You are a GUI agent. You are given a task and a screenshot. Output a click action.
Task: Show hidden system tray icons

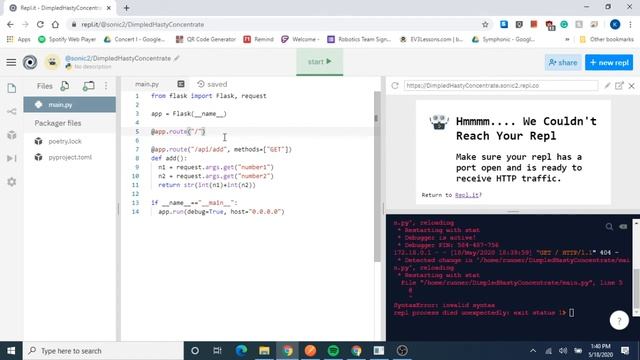point(533,351)
